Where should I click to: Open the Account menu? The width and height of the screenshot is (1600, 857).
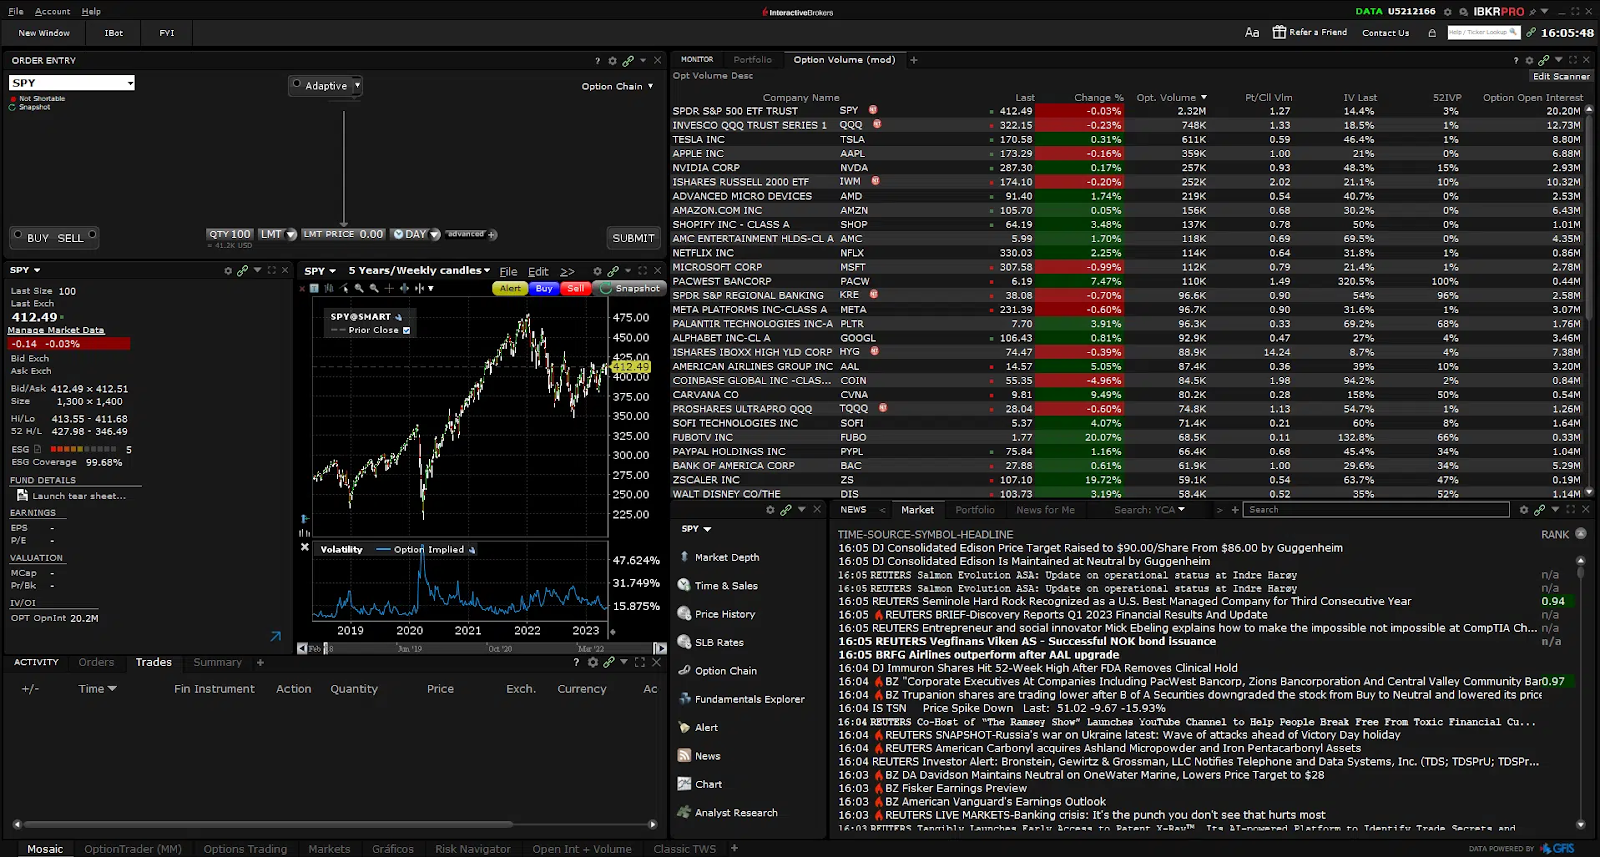[x=52, y=12]
